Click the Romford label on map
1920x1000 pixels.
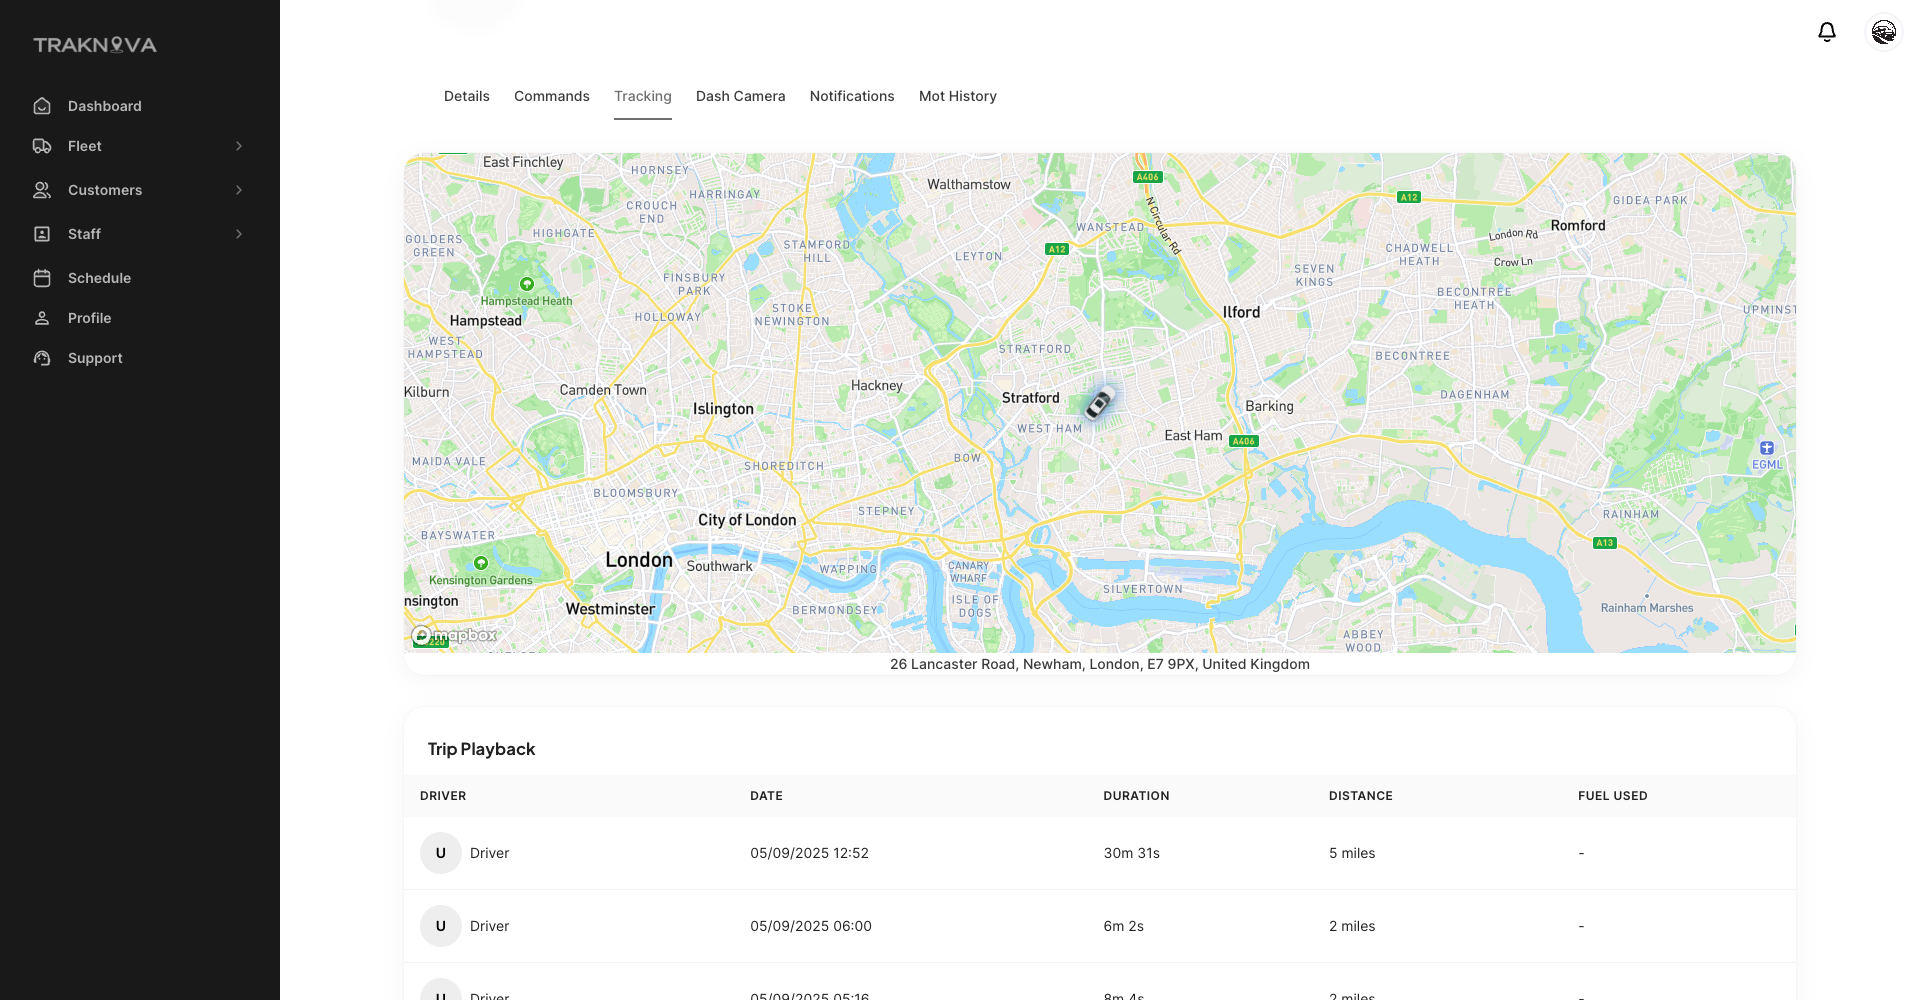[x=1578, y=226]
